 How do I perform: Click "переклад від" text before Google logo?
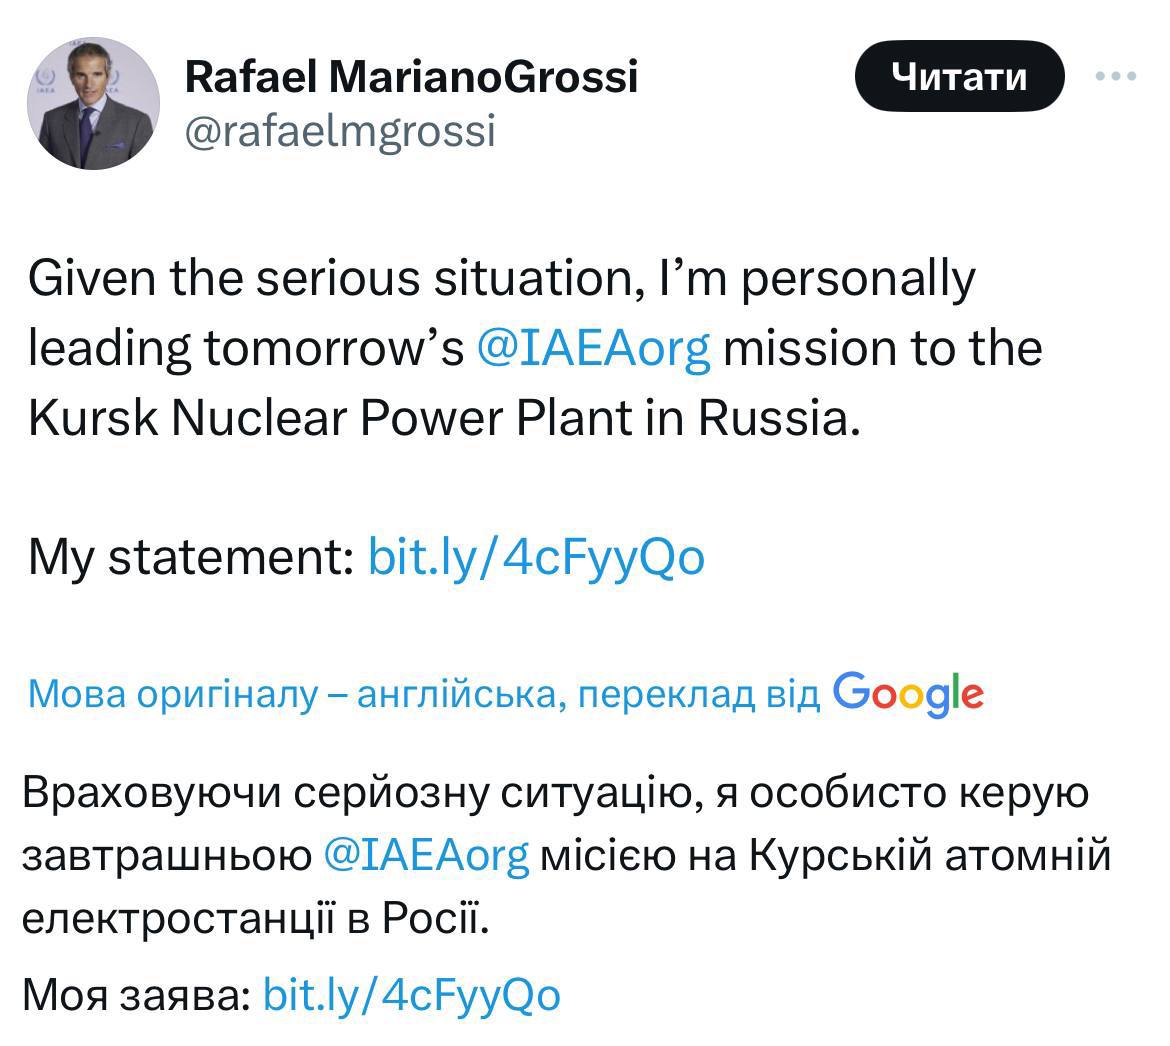click(699, 693)
